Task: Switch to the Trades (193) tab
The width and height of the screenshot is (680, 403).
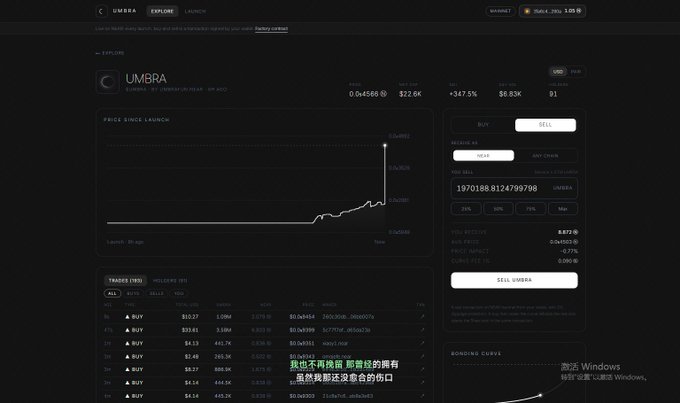Action: pyautogui.click(x=125, y=281)
